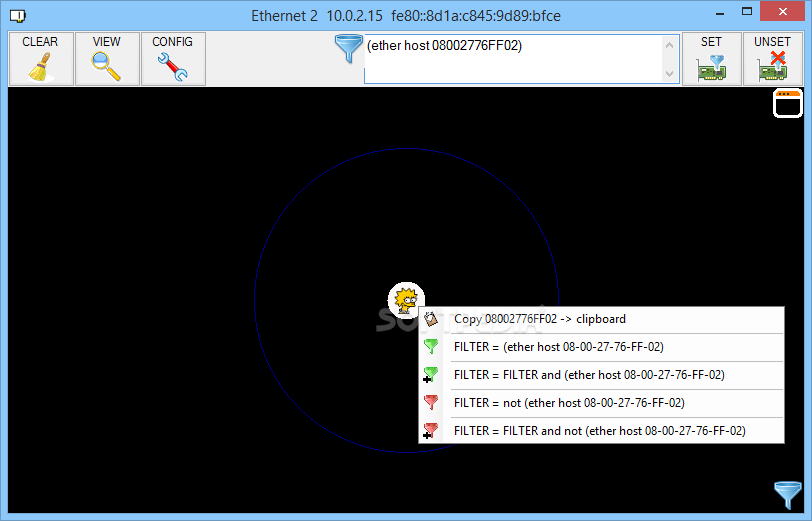Open the VIEW magnifier button
Screen dimensions: 812x521
[x=107, y=59]
